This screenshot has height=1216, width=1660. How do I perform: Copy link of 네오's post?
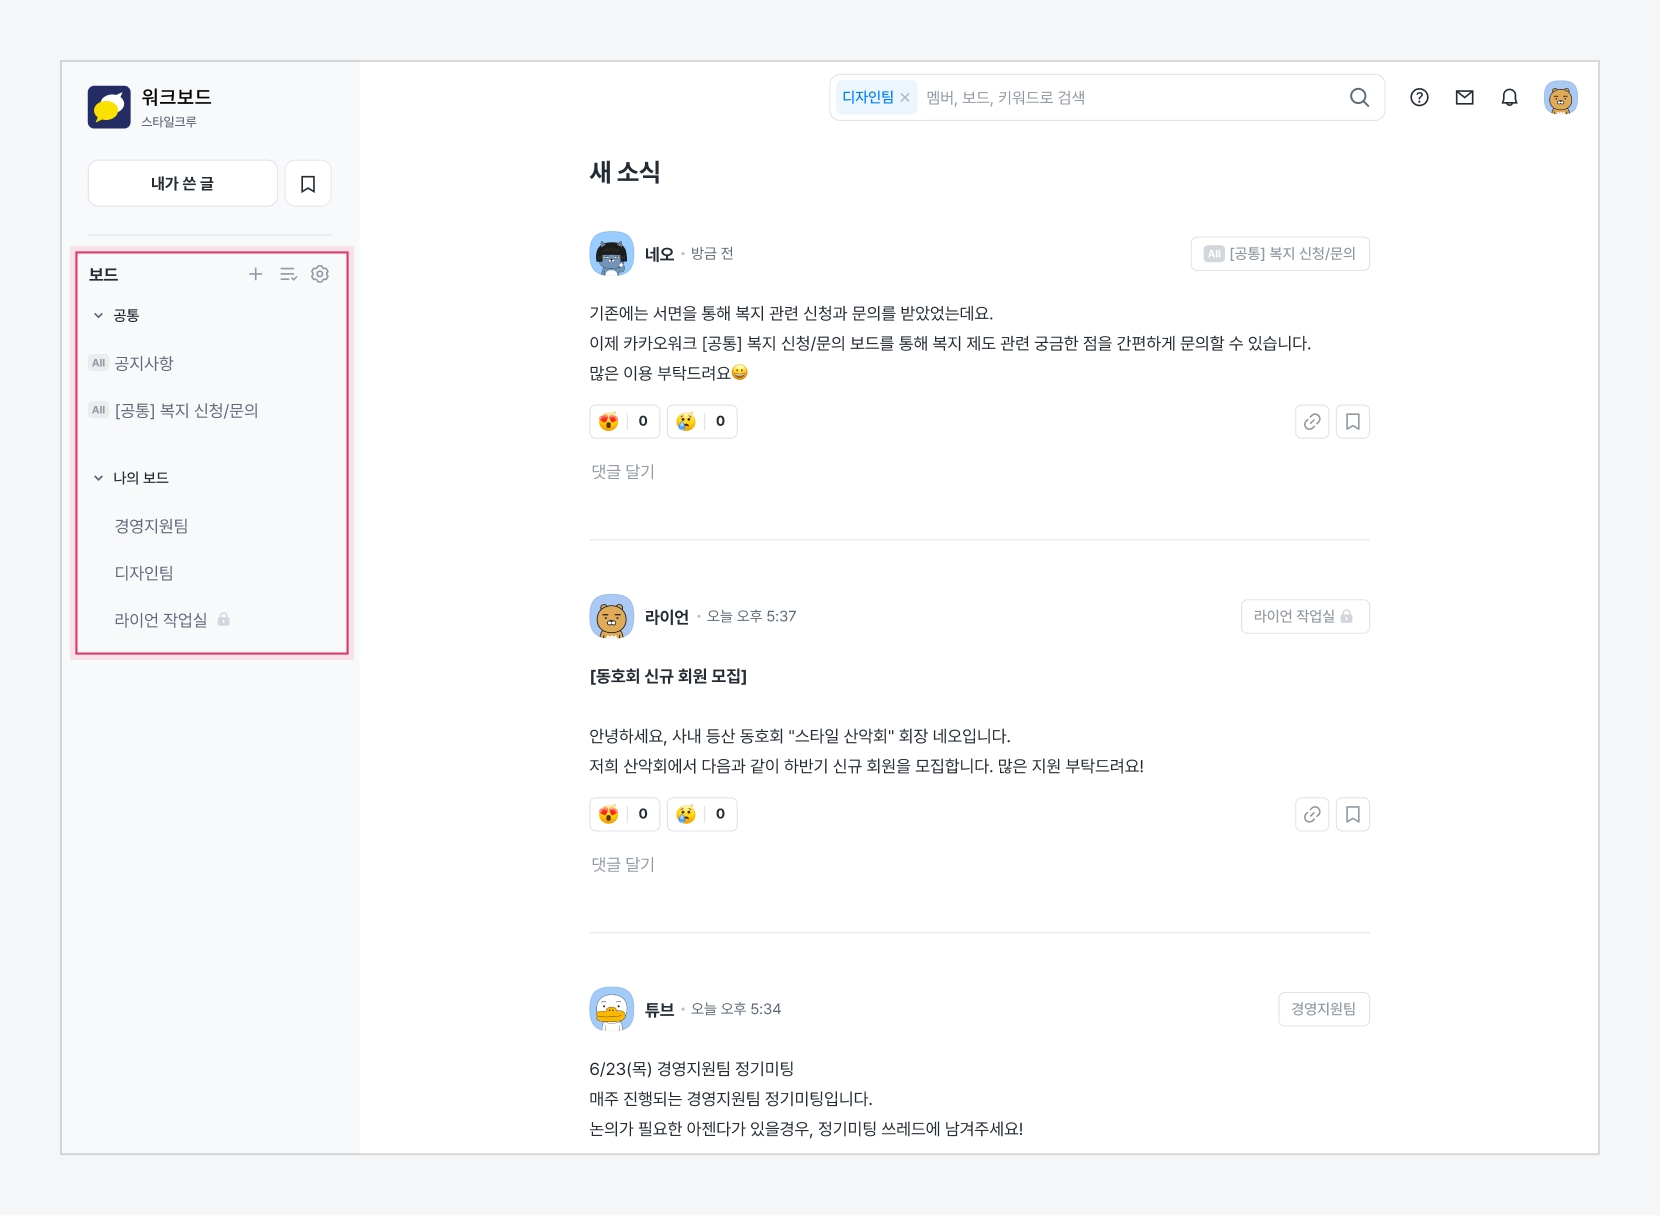click(1312, 422)
